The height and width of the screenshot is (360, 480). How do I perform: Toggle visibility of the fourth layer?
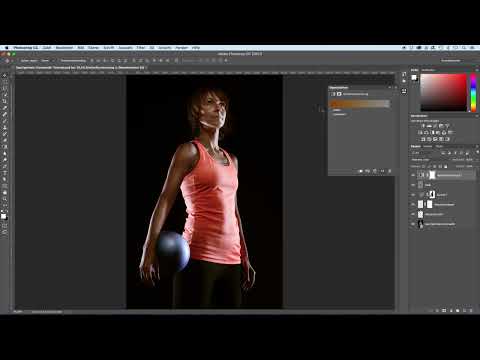tap(413, 204)
